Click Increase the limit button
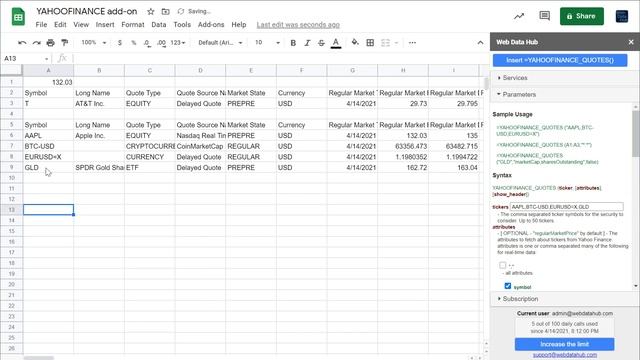Screen dimensions: 640x360 click(x=564, y=344)
